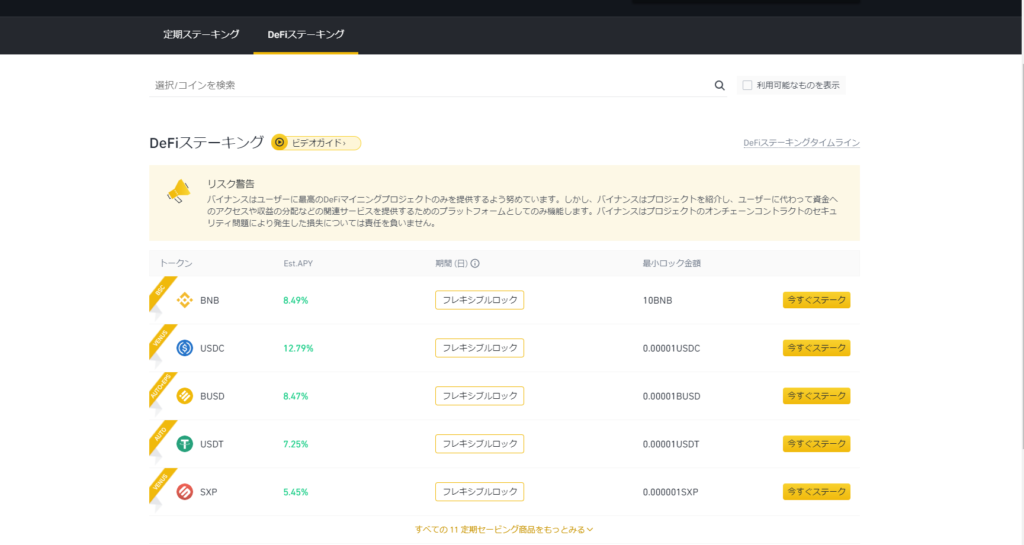Click the USDT coin icon
The height and width of the screenshot is (545, 1024).
[x=185, y=444]
